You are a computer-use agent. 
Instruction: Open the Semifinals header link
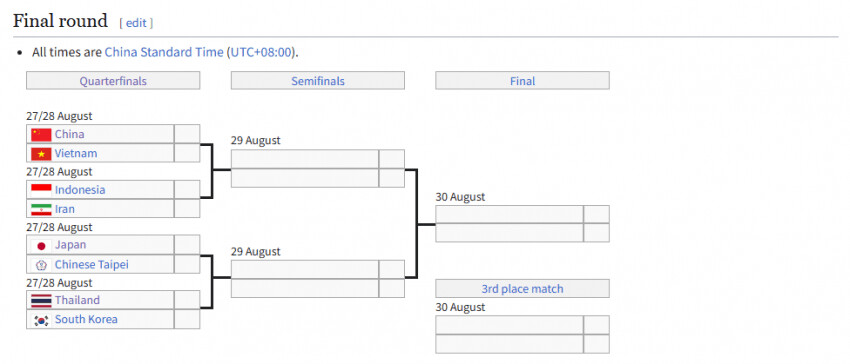318,81
